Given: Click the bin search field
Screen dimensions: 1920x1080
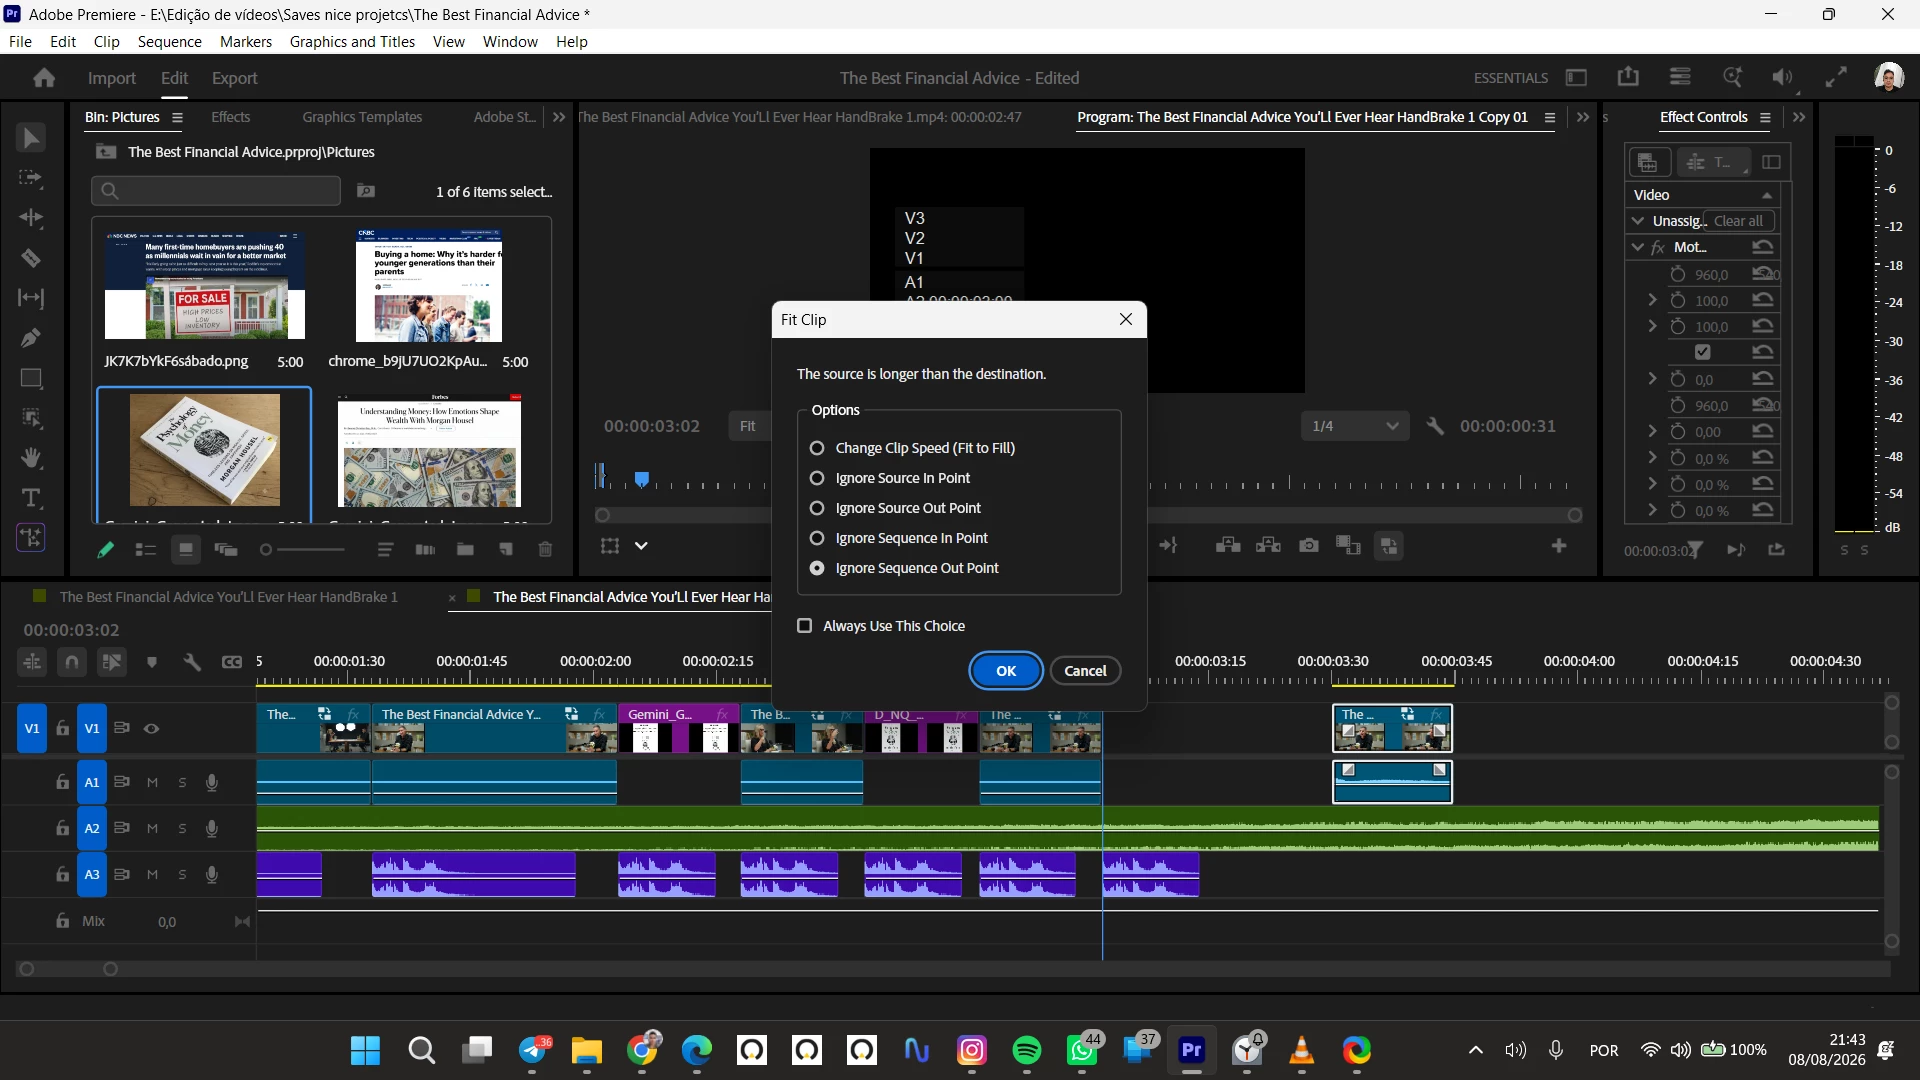Looking at the screenshot, I should [x=216, y=191].
